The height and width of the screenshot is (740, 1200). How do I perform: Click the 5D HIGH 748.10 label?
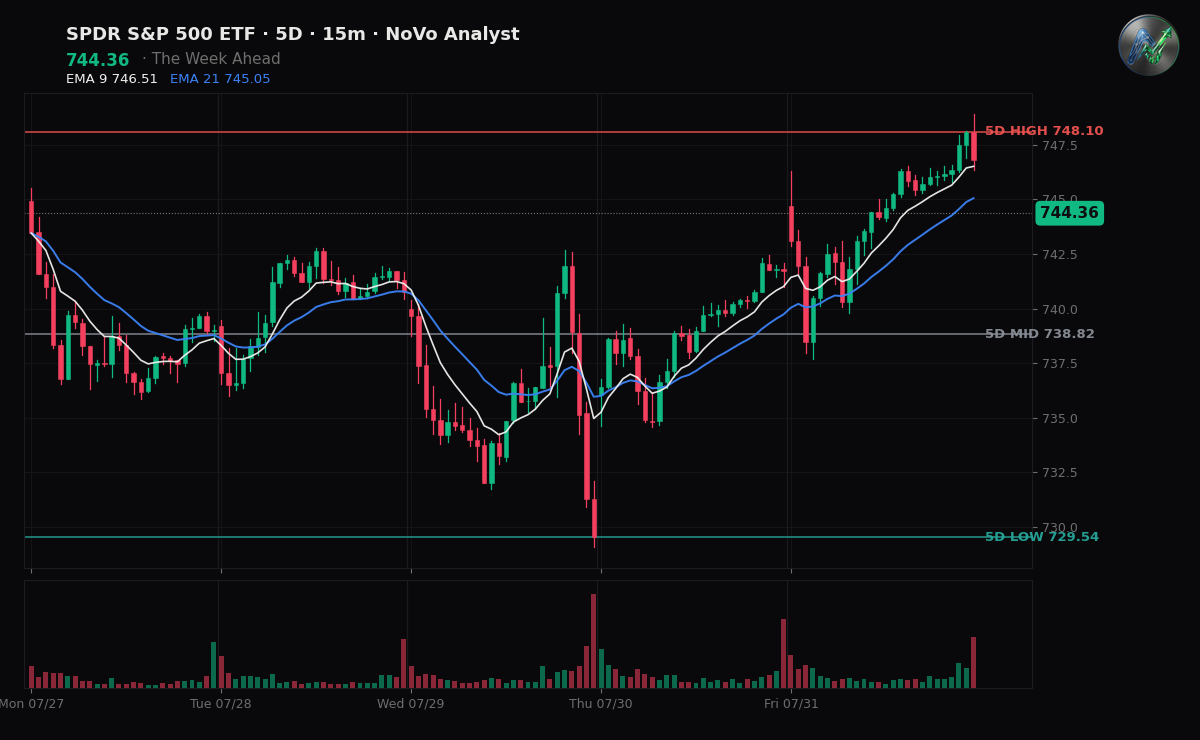click(1044, 131)
